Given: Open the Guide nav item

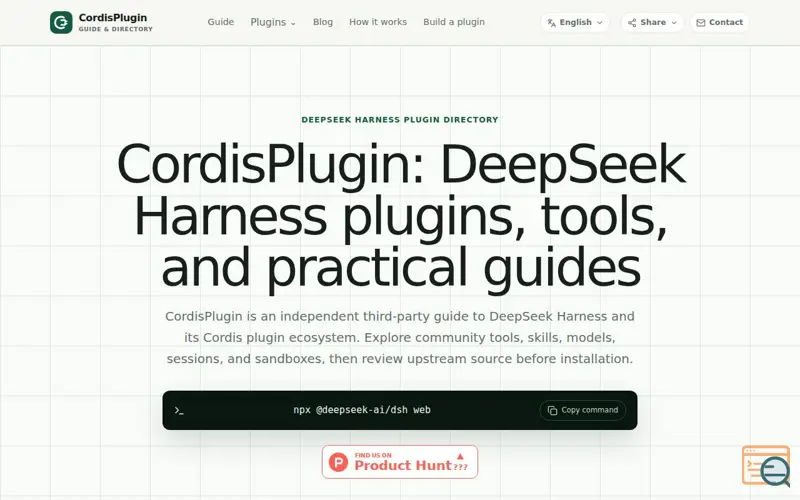Looking at the screenshot, I should 220,22.
